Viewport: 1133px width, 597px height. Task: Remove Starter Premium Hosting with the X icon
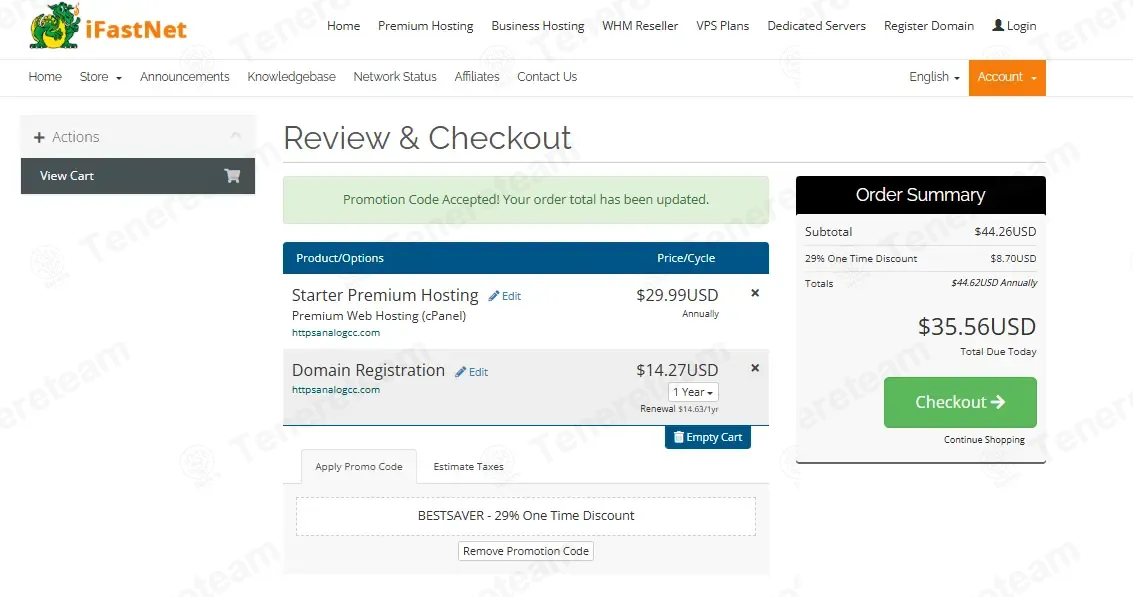[x=755, y=293]
